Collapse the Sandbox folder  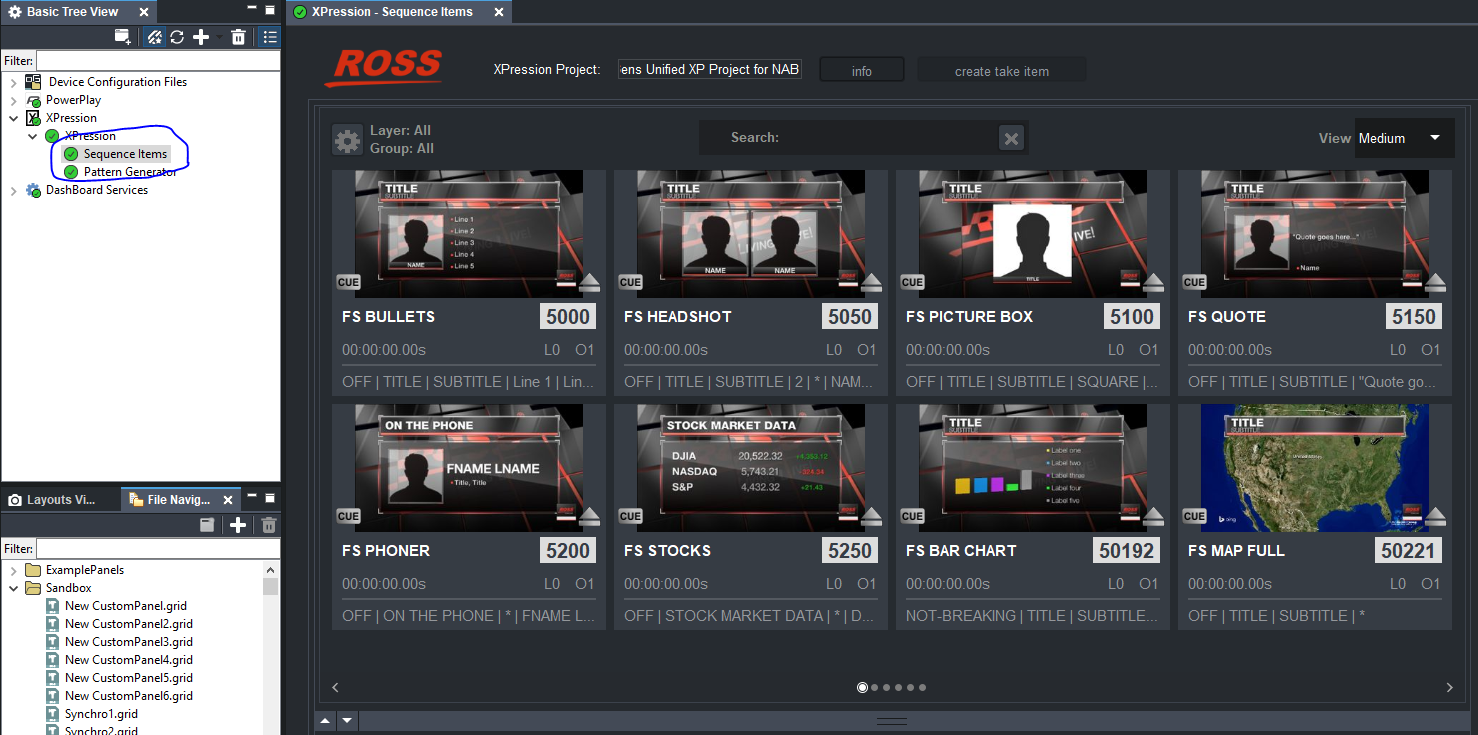point(13,588)
